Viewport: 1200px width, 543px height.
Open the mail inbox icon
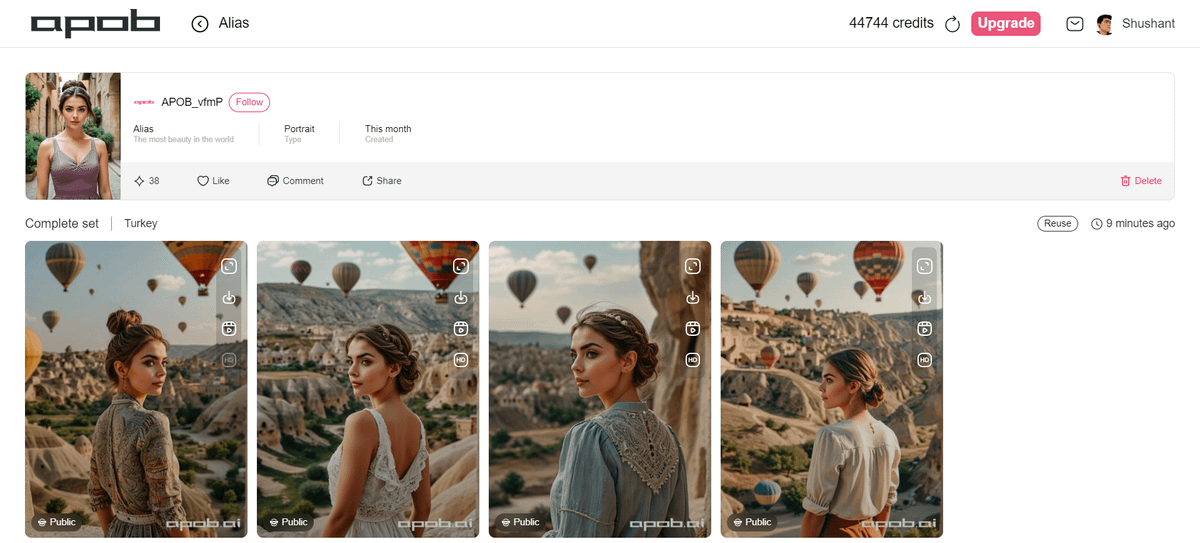(1075, 24)
